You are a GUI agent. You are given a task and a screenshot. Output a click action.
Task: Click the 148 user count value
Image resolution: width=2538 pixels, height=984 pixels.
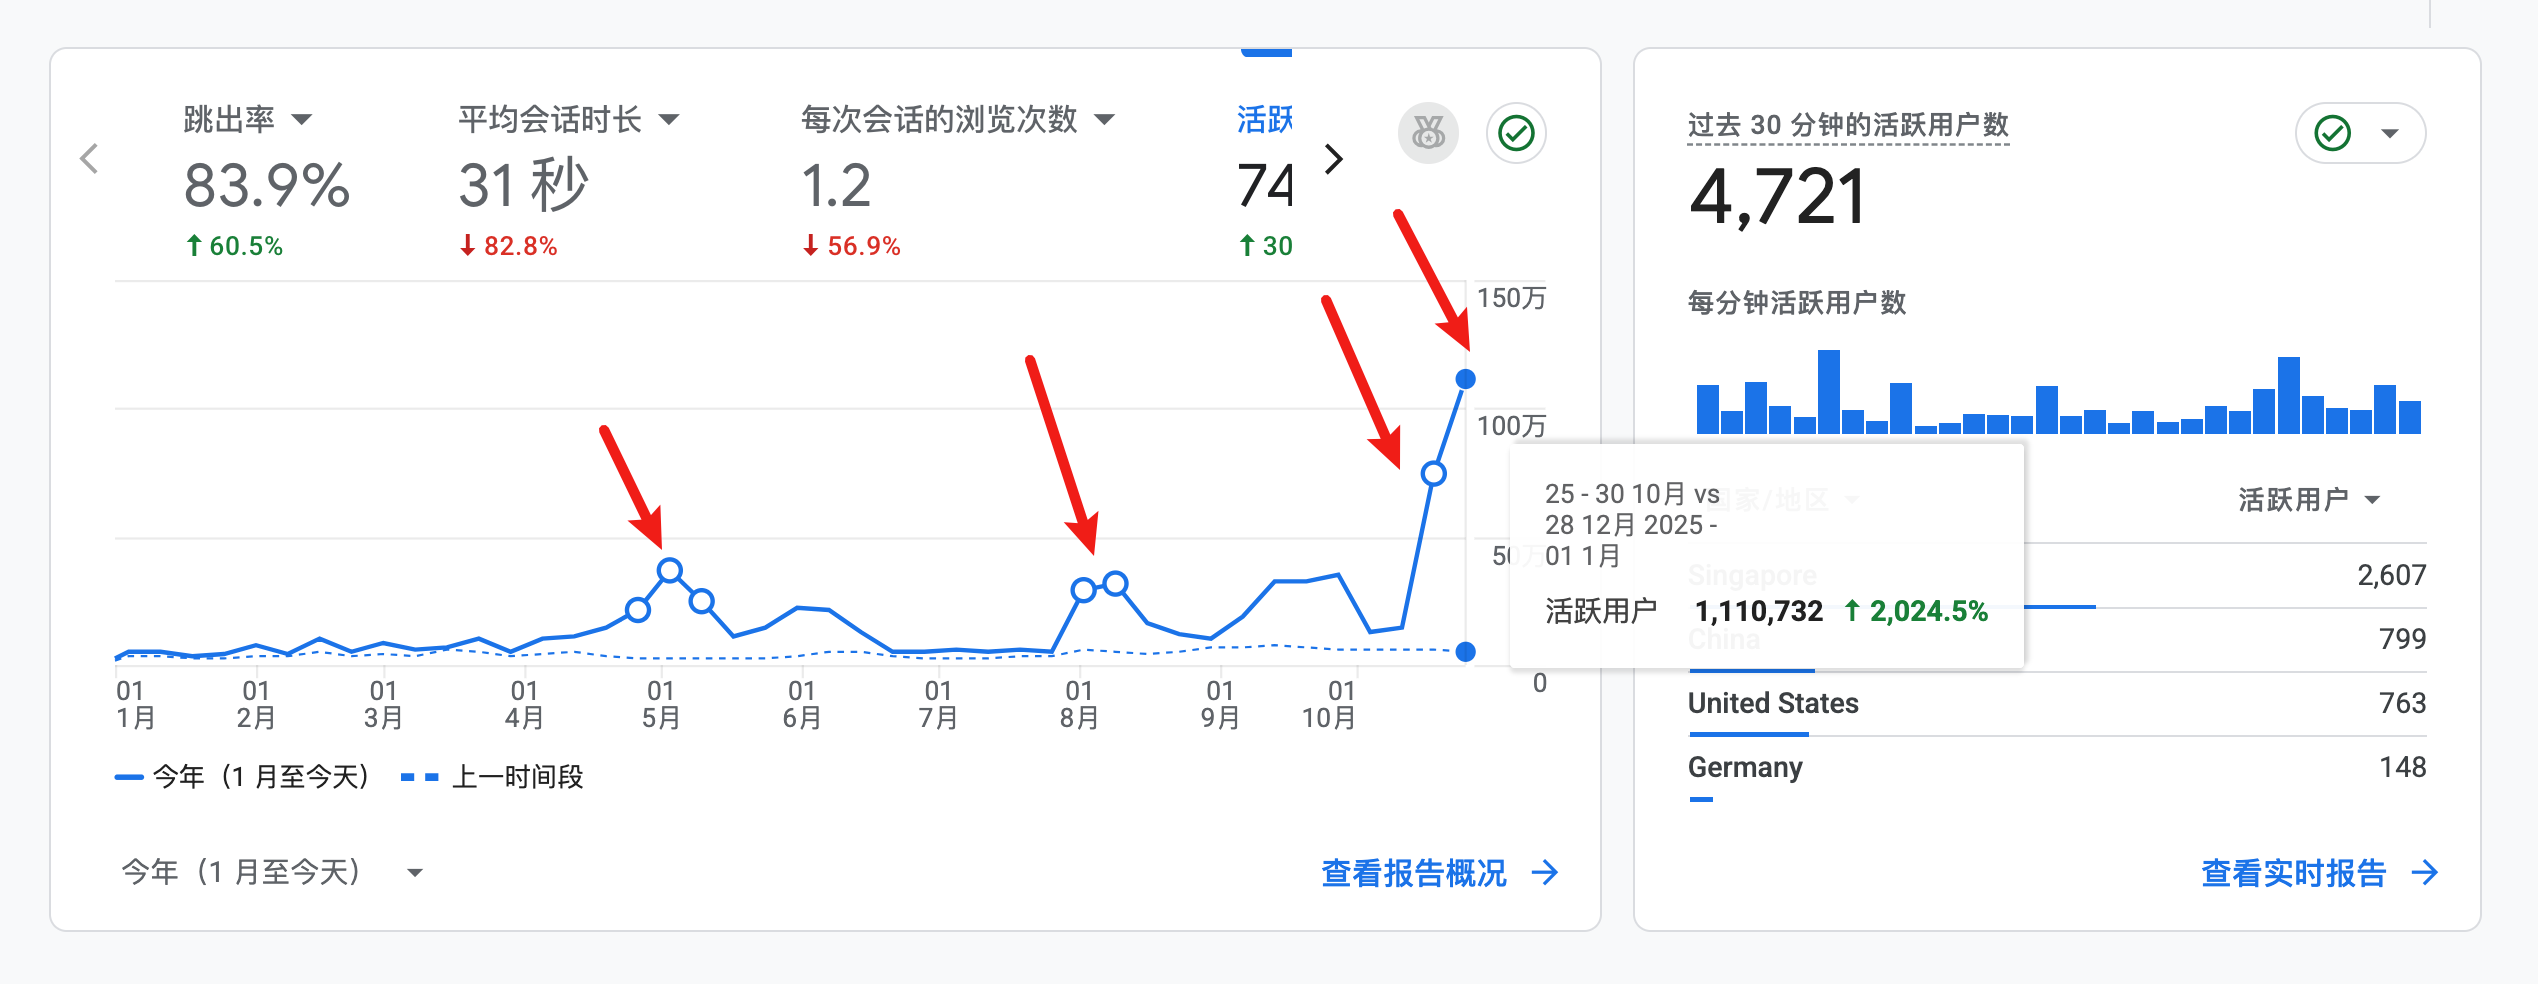coord(2402,767)
